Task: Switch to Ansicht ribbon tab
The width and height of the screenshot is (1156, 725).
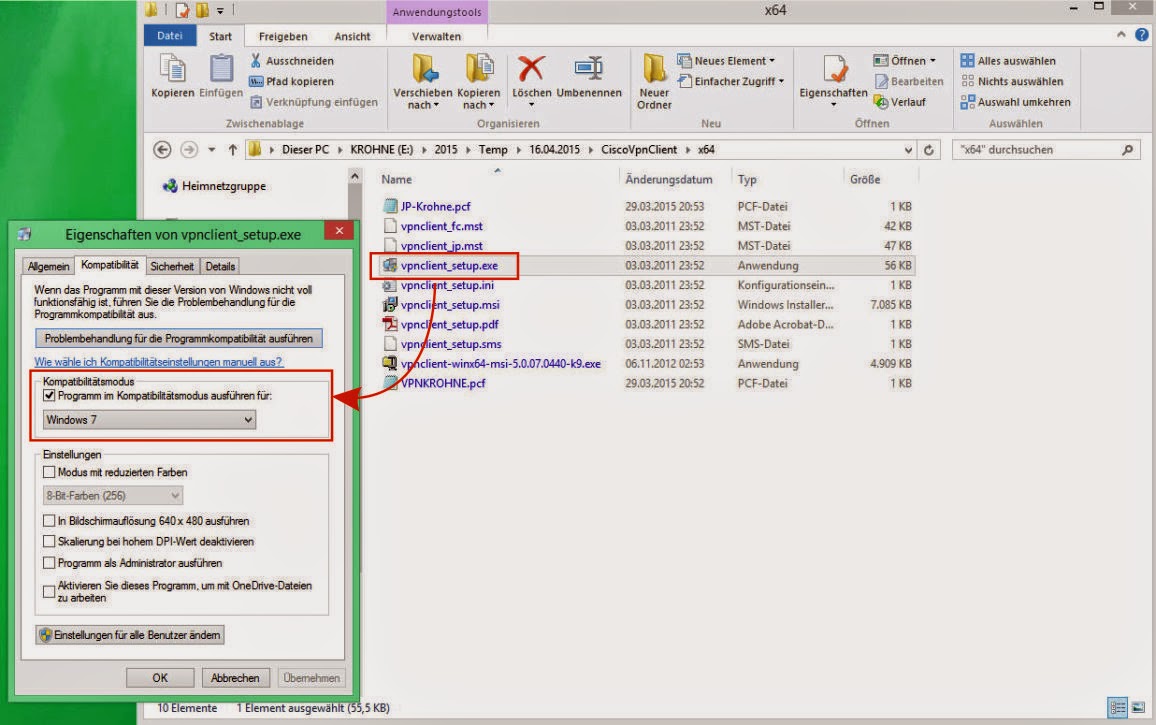Action: click(x=352, y=36)
